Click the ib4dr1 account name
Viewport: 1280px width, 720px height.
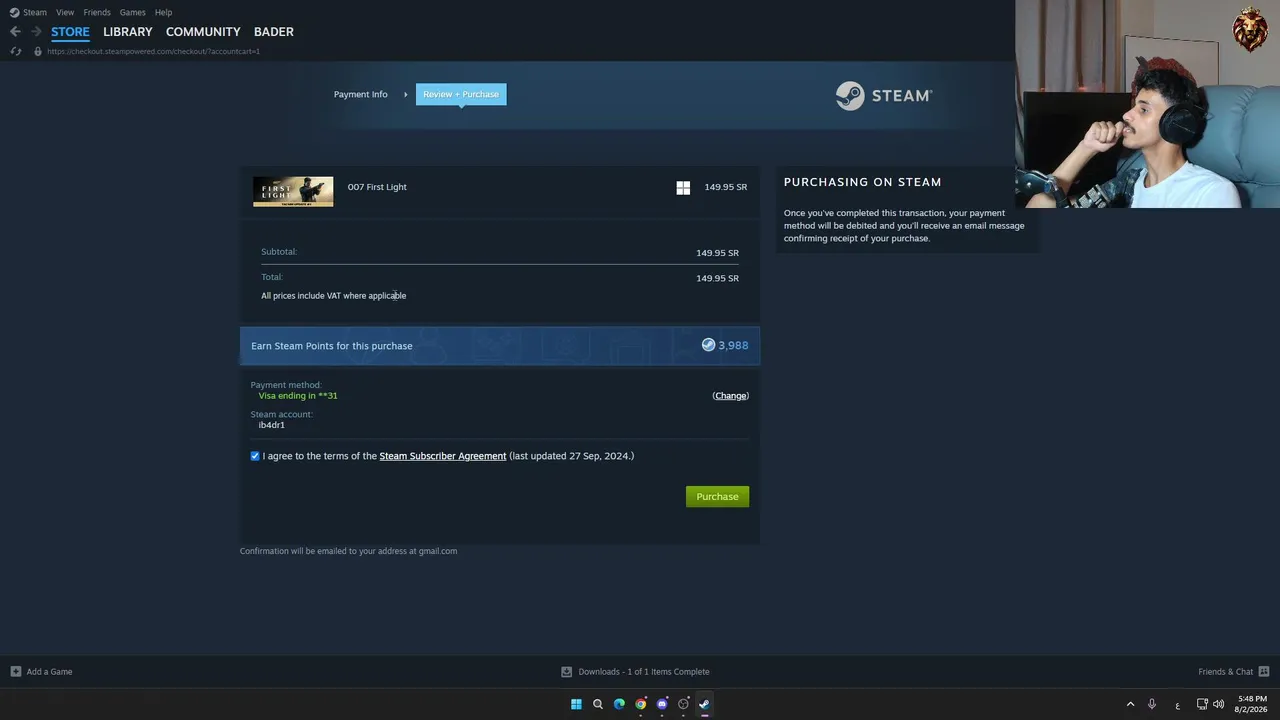[x=272, y=425]
